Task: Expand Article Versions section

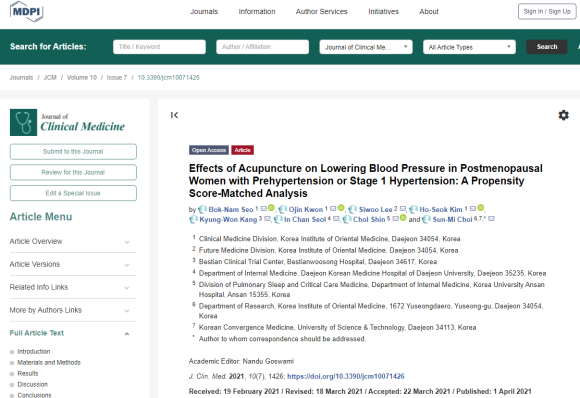Action: click(73, 264)
